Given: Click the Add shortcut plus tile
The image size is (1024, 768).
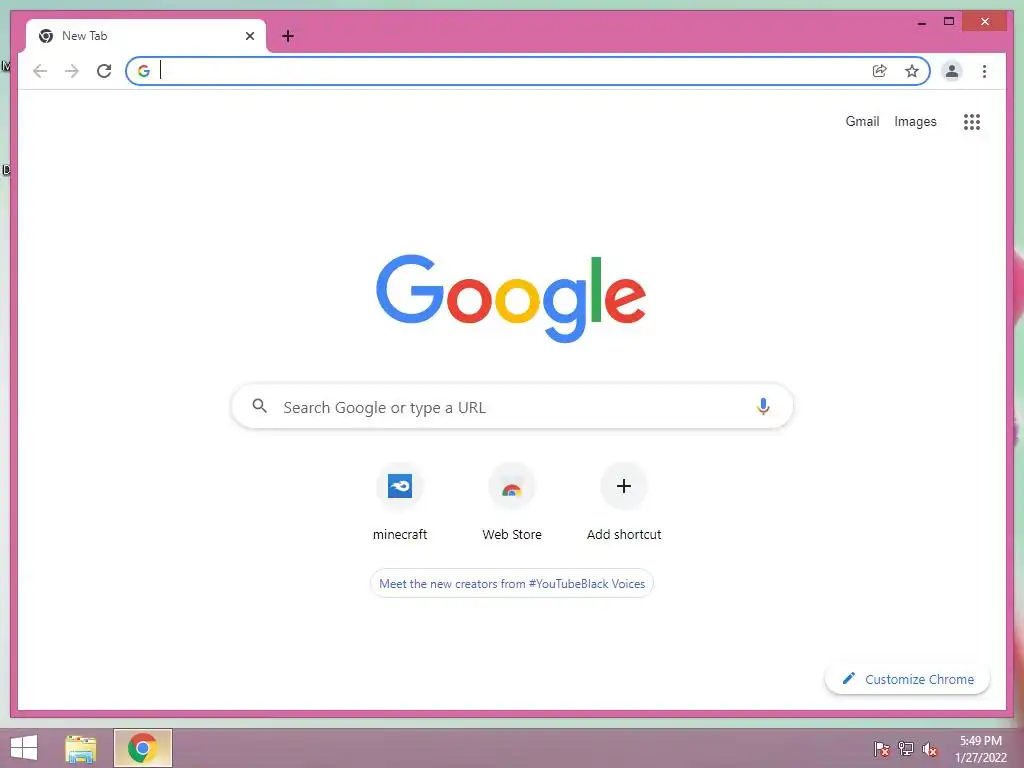Looking at the screenshot, I should pos(624,502).
